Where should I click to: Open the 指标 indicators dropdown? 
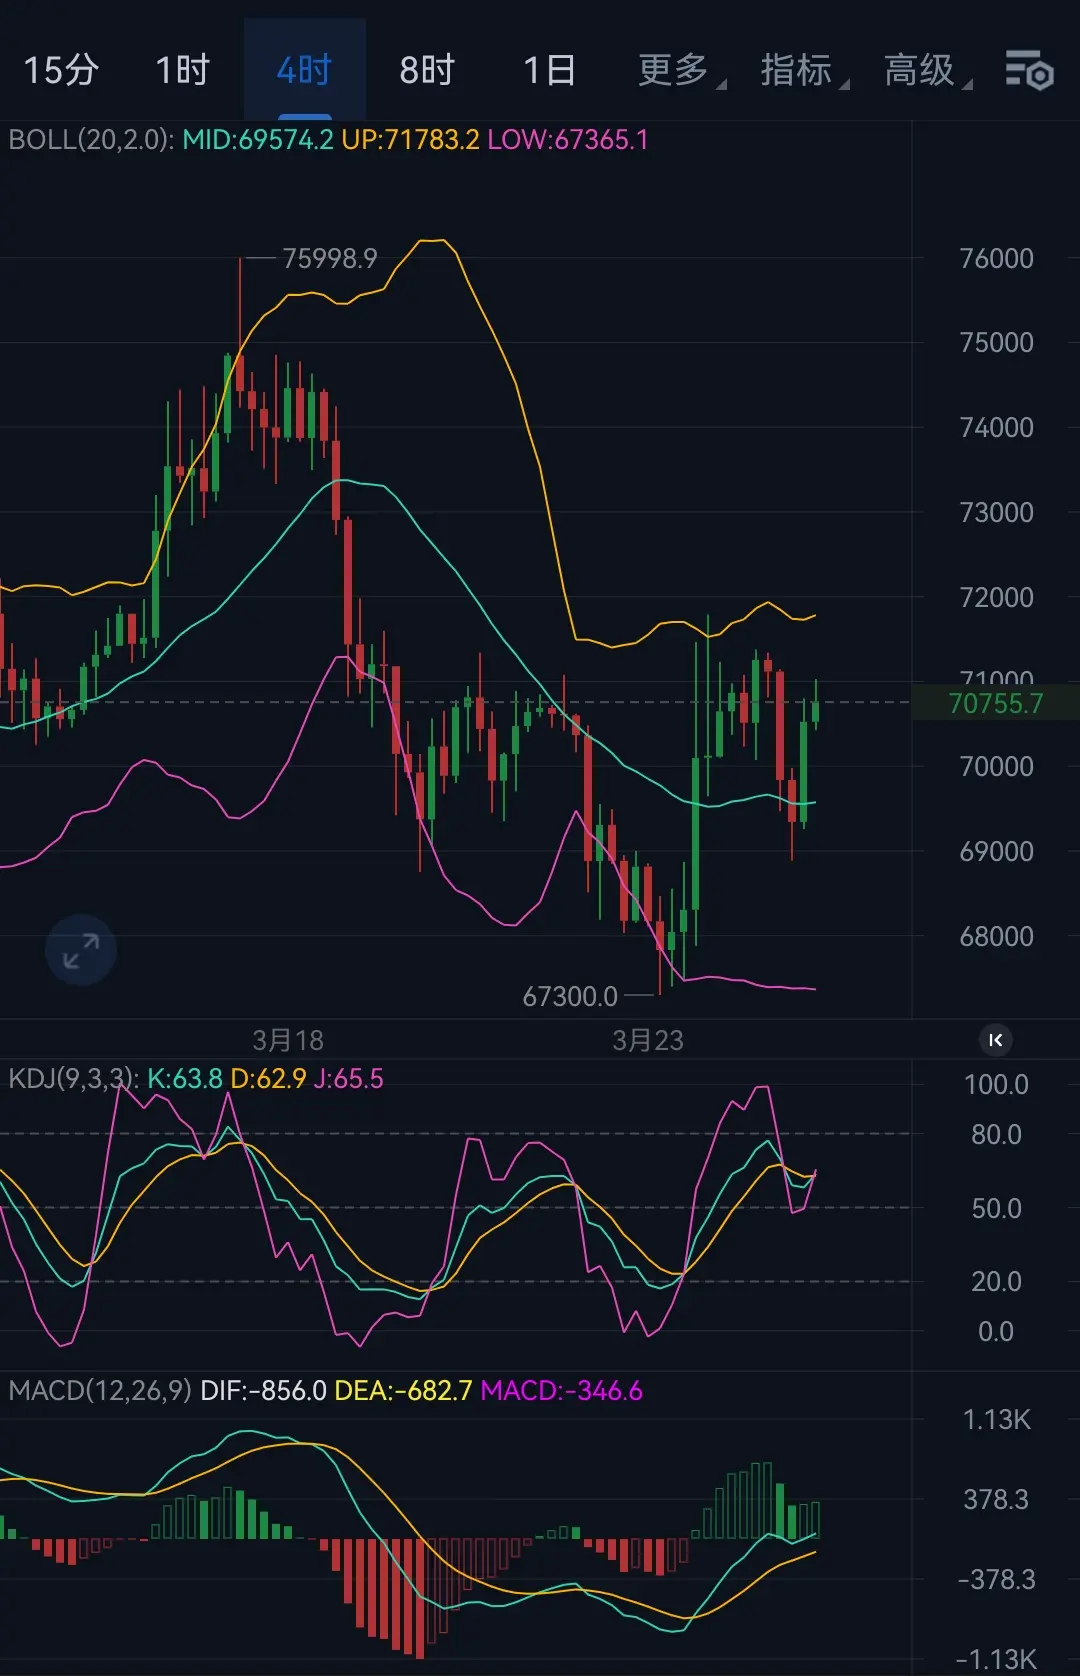click(804, 70)
